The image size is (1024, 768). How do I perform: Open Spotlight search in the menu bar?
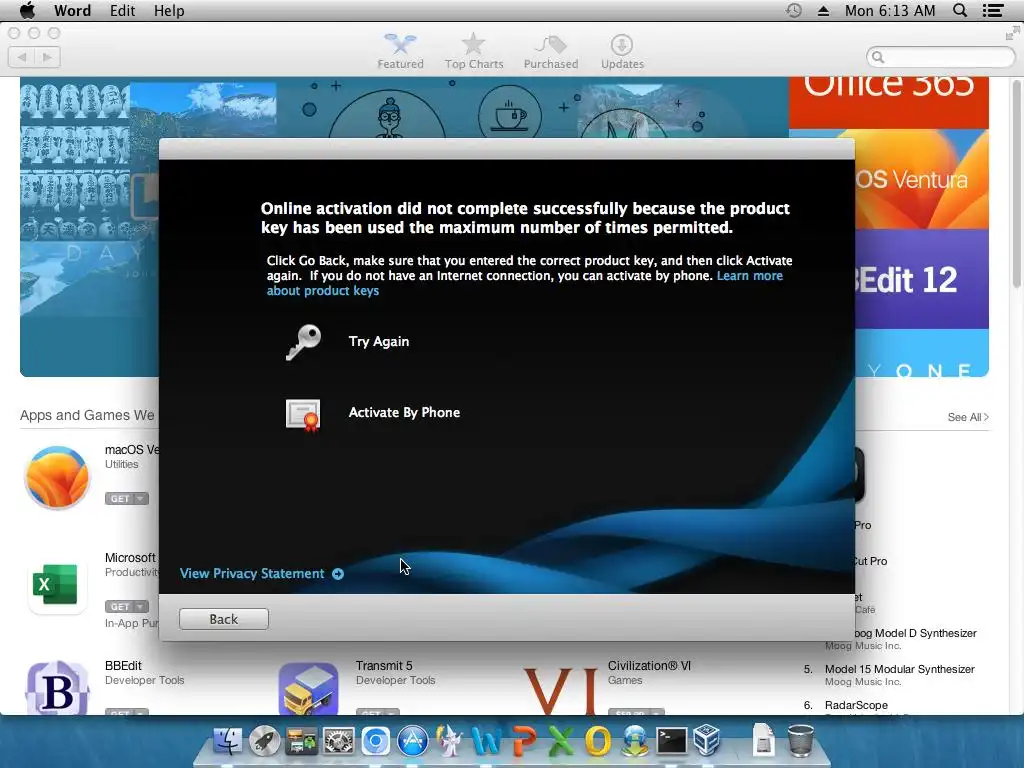(960, 10)
